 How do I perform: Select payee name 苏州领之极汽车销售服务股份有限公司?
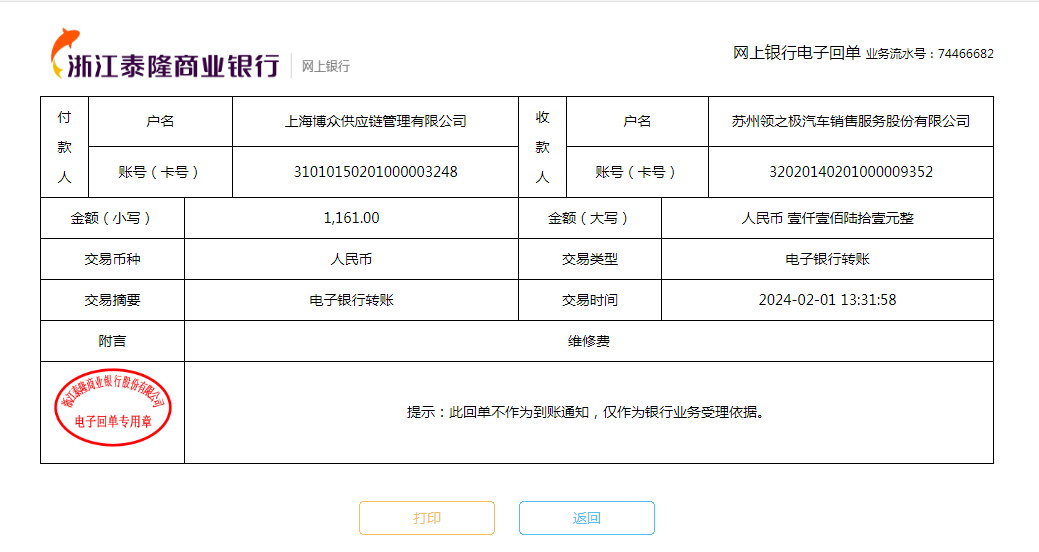click(x=850, y=121)
